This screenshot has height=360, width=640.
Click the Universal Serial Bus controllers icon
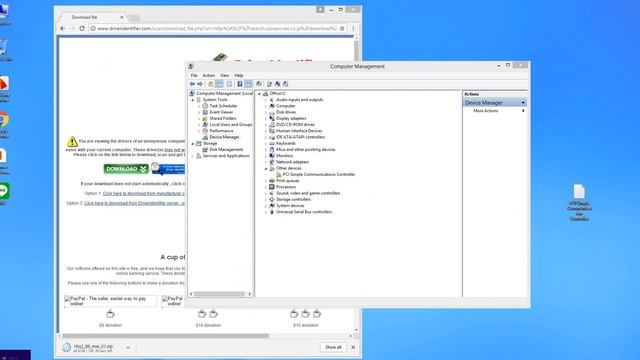click(x=272, y=212)
